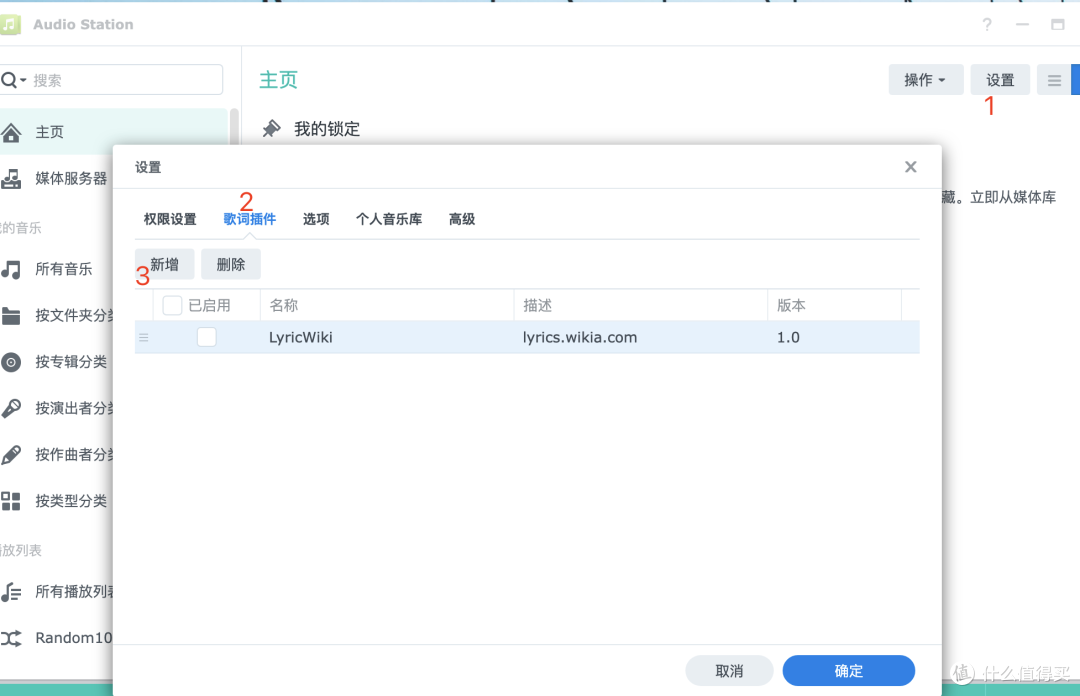Click the 取消 button
The height and width of the screenshot is (696, 1080).
pyautogui.click(x=729, y=671)
